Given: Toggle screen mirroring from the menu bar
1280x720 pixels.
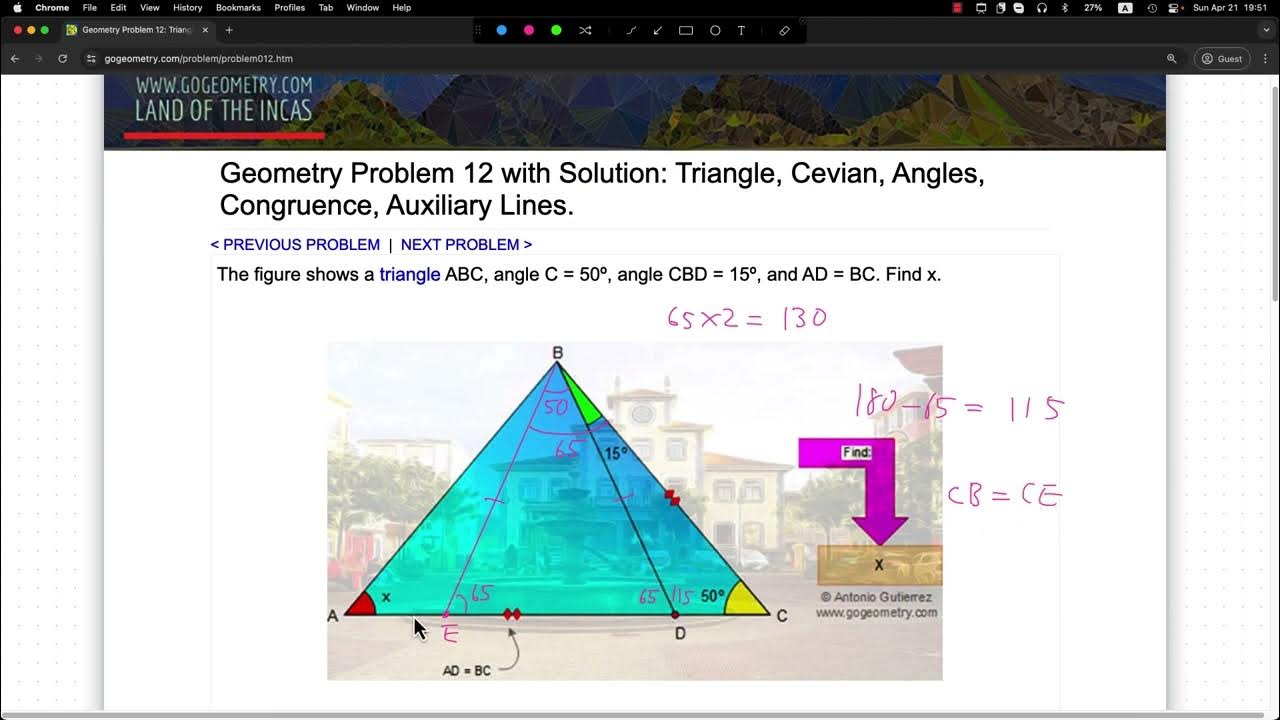Looking at the screenshot, I should tap(980, 8).
